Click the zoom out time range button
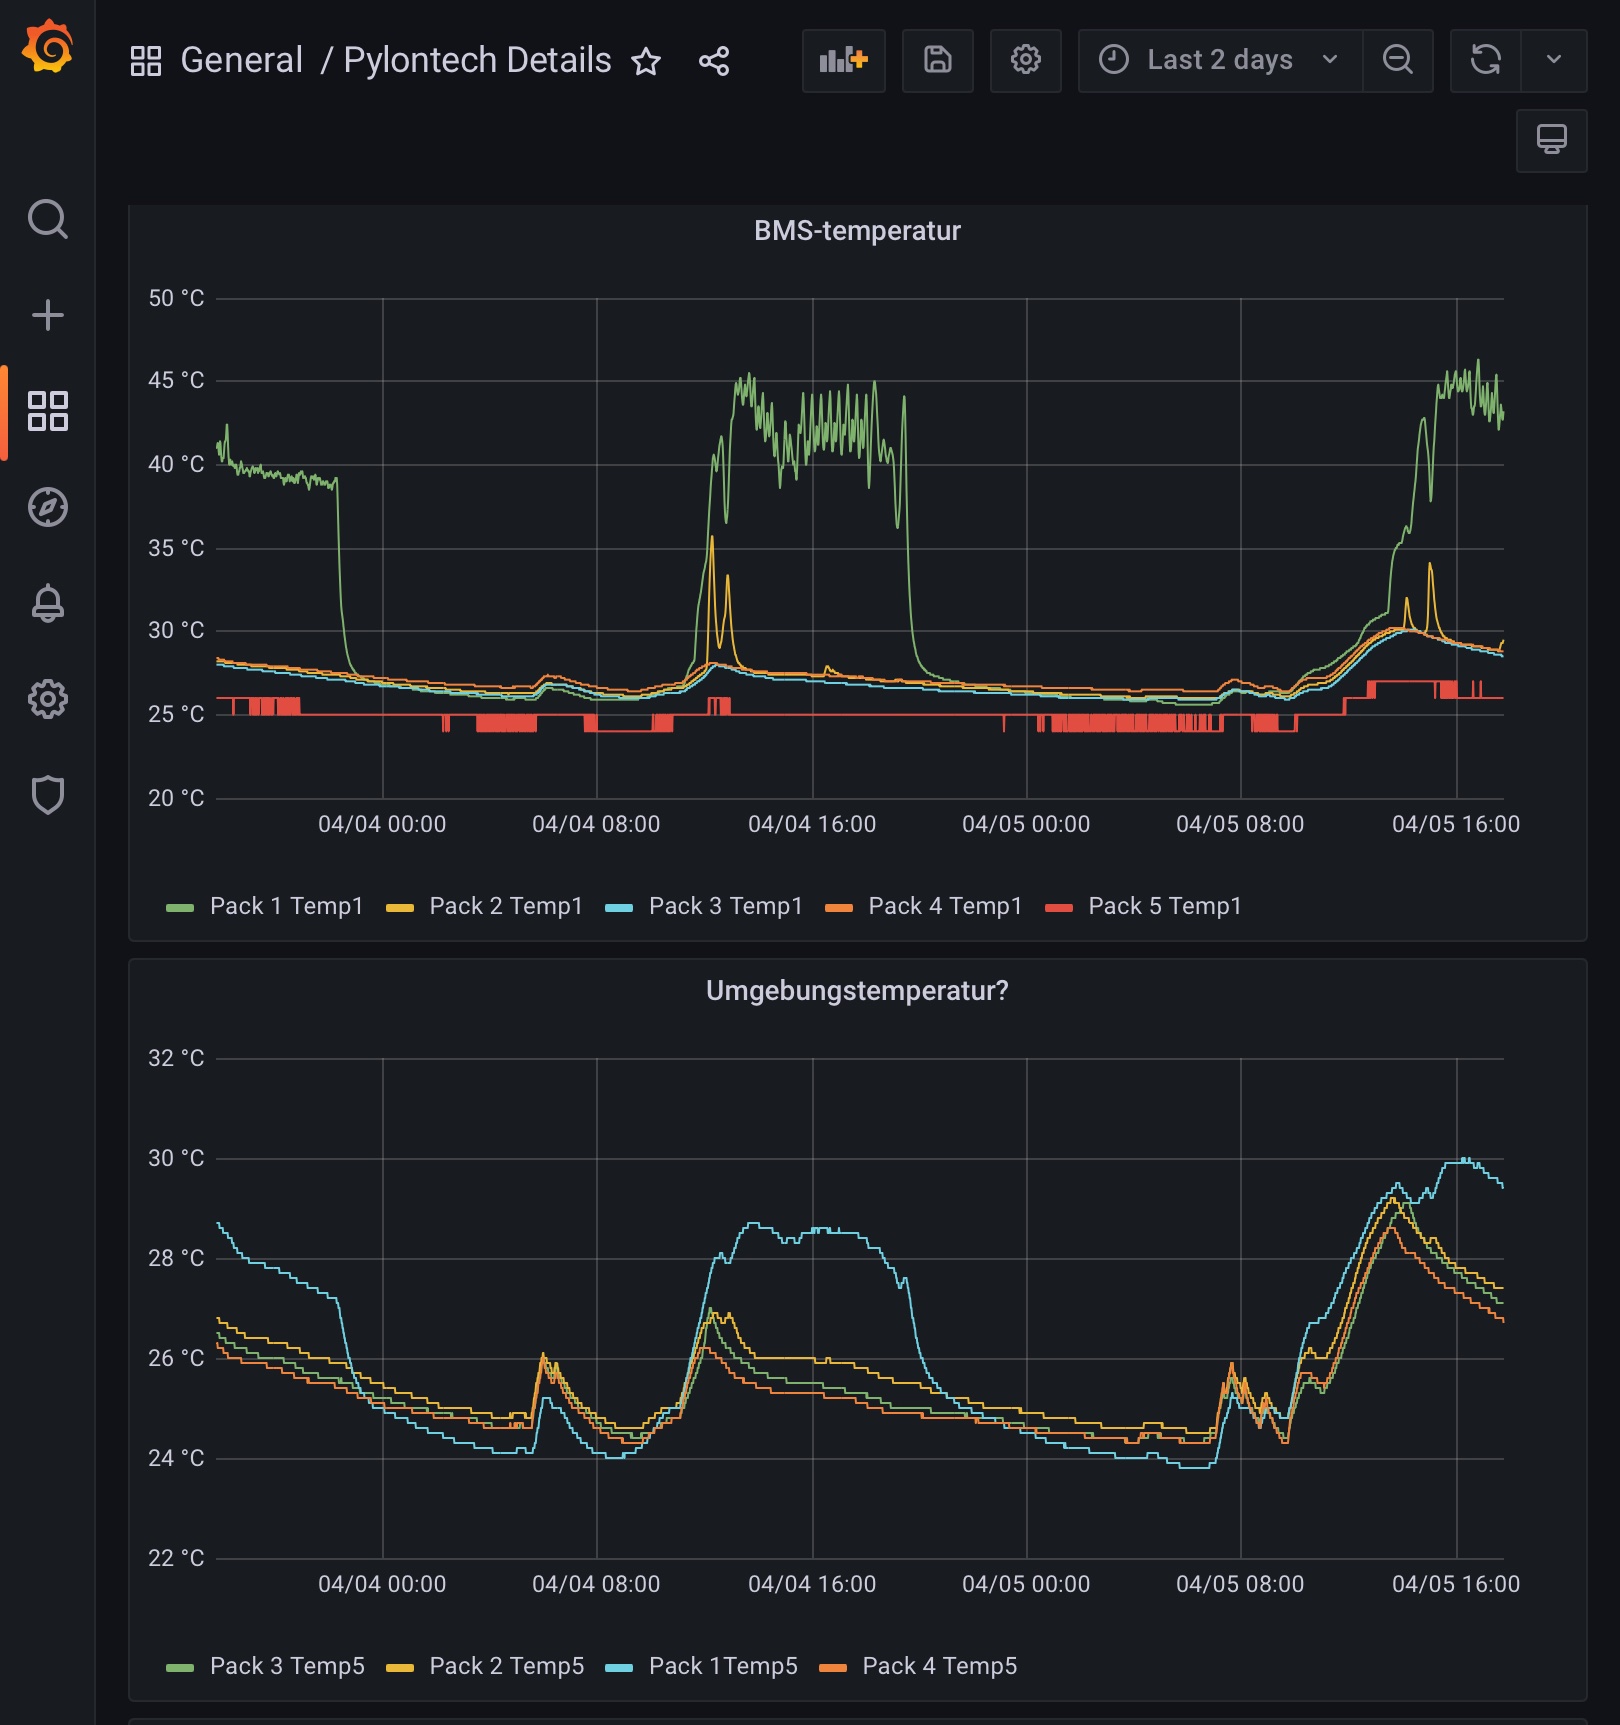Viewport: 1620px width, 1725px height. point(1397,61)
